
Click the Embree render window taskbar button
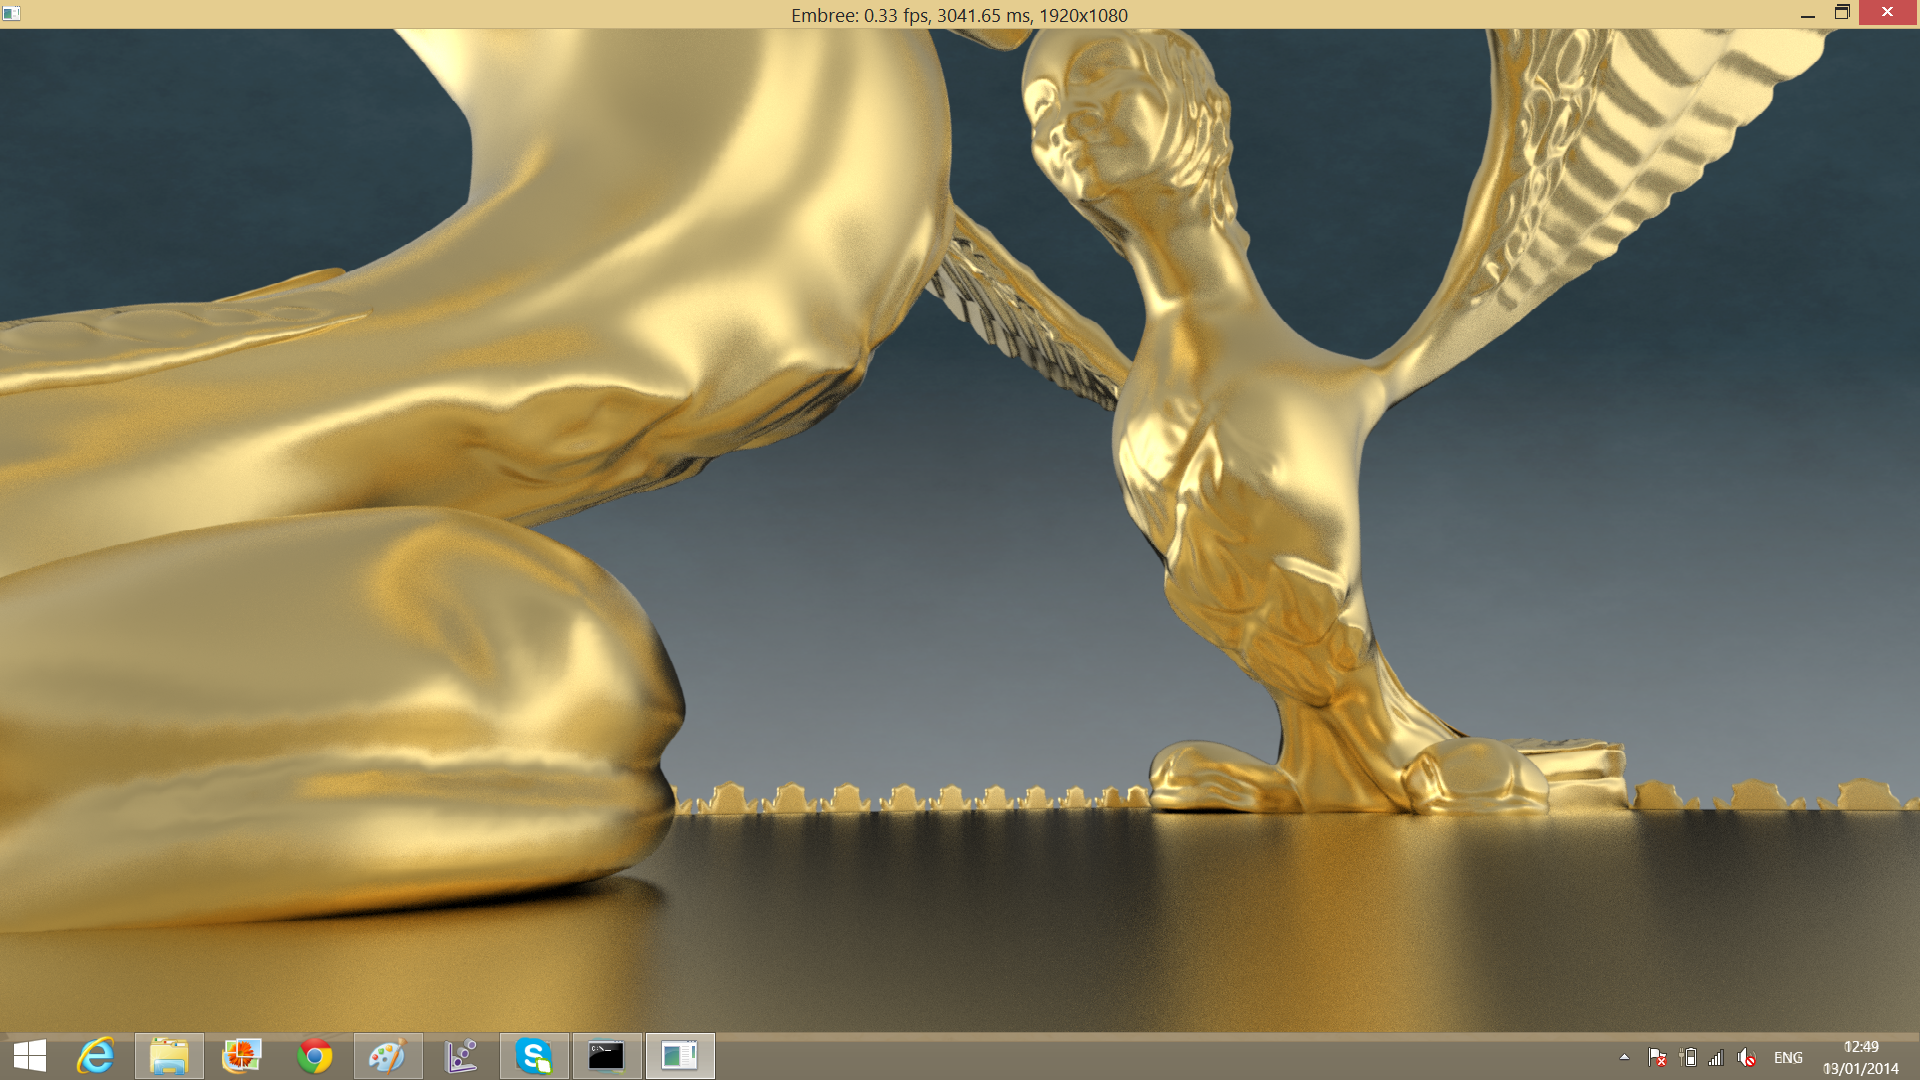pyautogui.click(x=680, y=1056)
